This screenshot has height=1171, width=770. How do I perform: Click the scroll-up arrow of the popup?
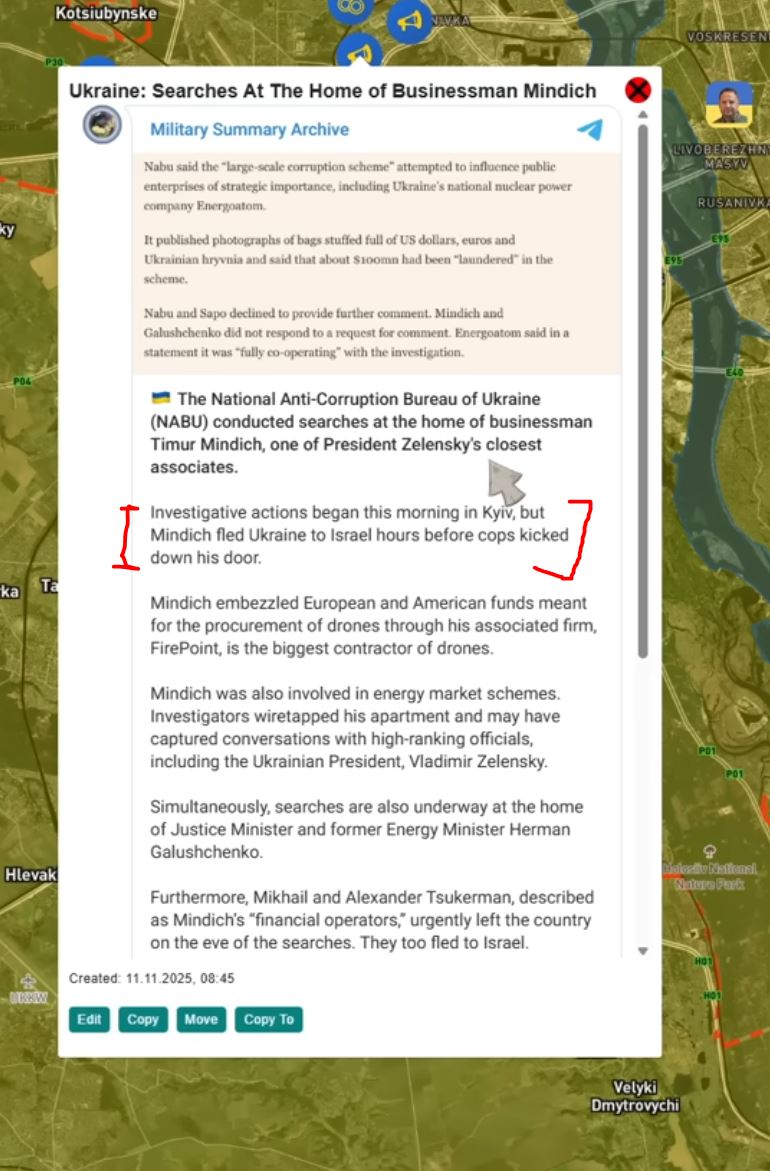tap(642, 115)
